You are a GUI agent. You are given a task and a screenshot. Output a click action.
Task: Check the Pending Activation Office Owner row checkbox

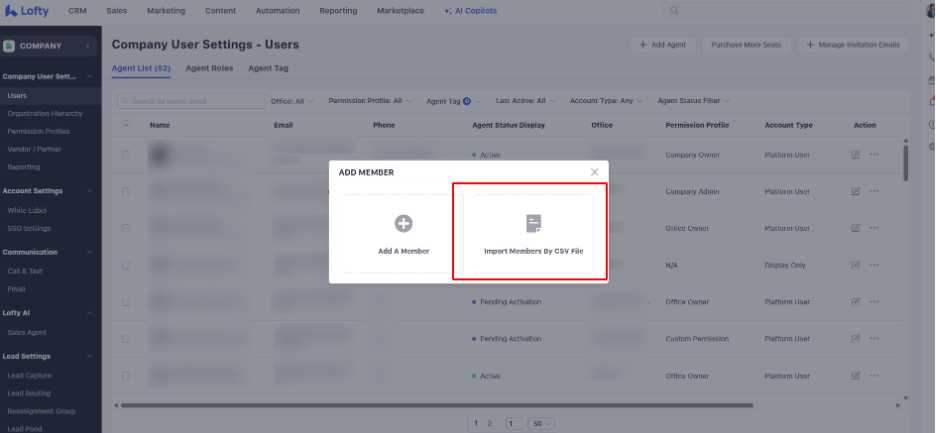tap(126, 302)
